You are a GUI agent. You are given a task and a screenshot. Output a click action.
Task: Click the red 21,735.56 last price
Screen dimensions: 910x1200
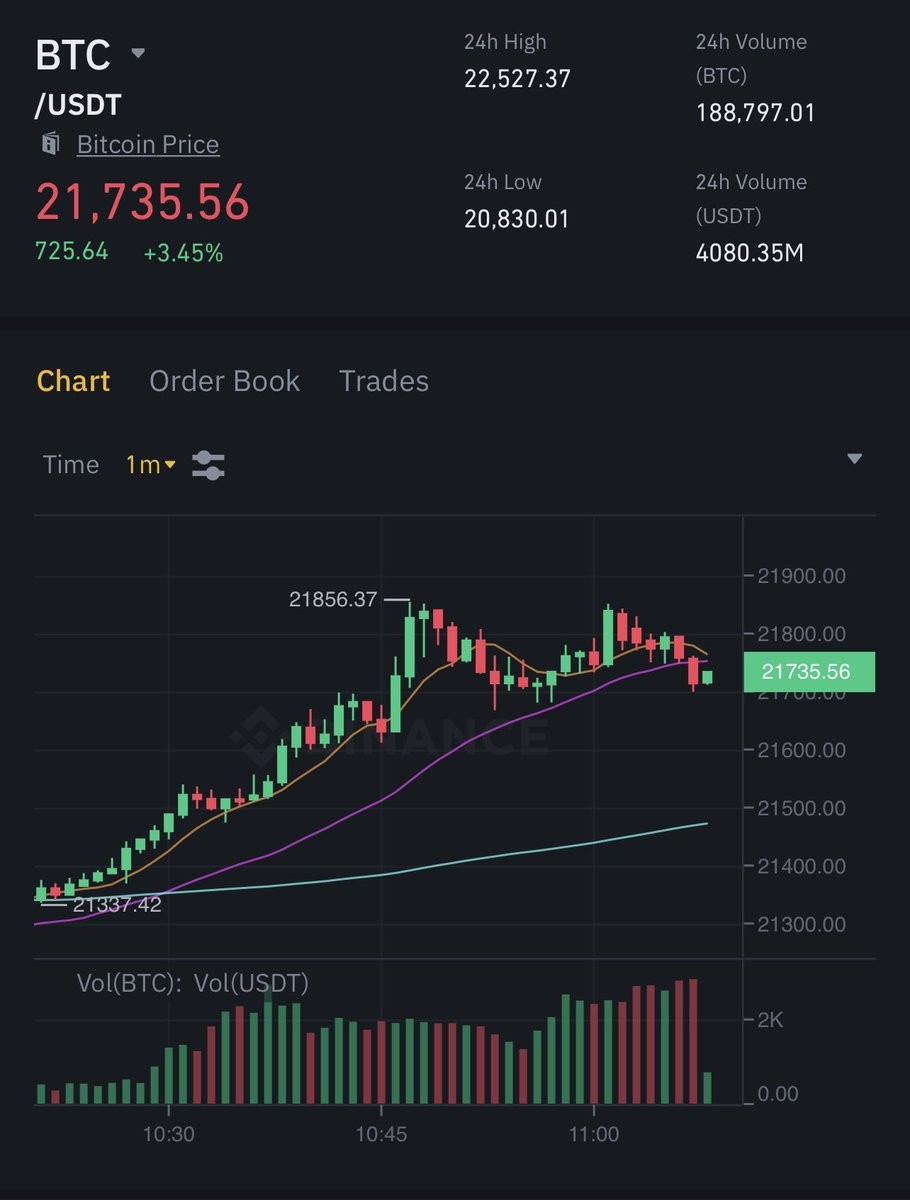(x=143, y=201)
